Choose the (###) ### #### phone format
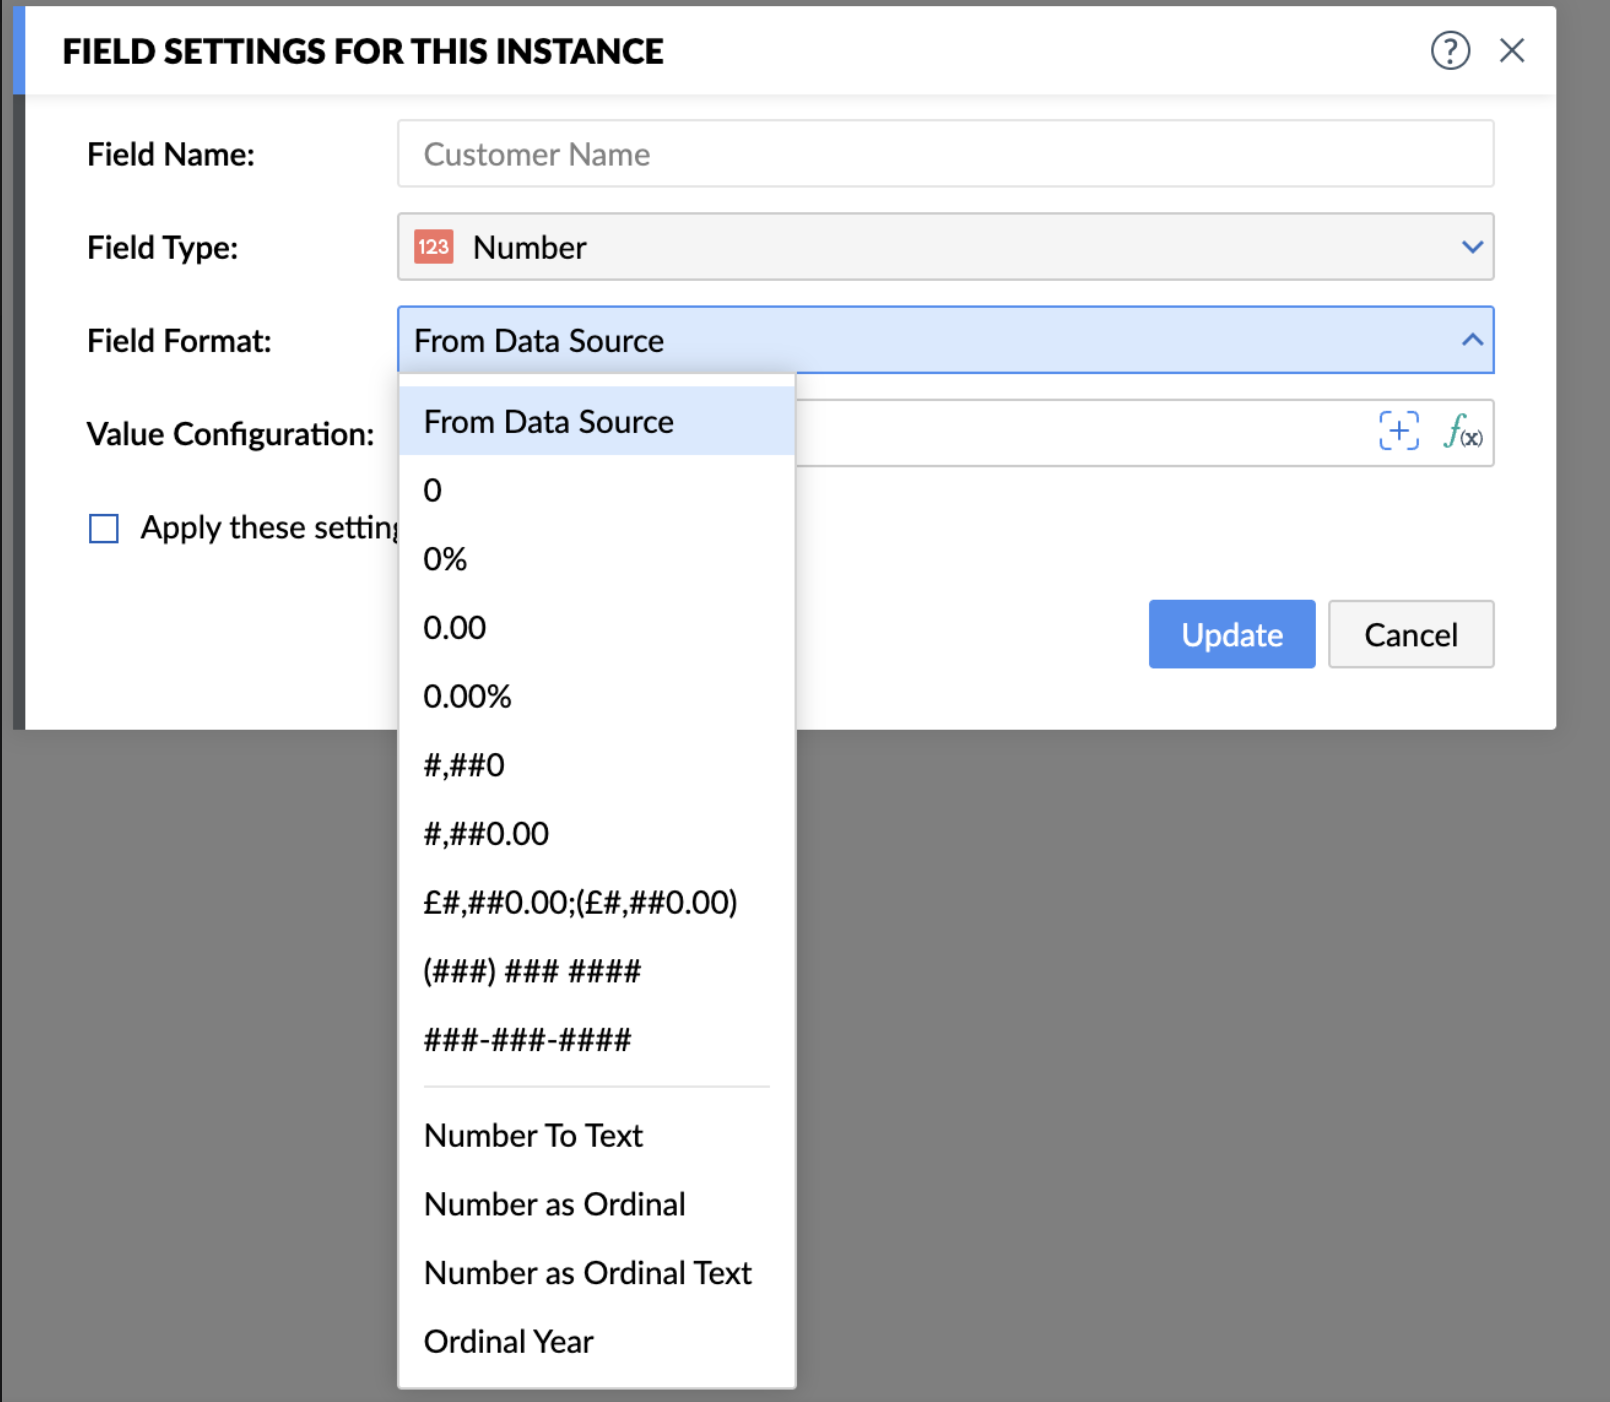Image resolution: width=1610 pixels, height=1402 pixels. [532, 971]
